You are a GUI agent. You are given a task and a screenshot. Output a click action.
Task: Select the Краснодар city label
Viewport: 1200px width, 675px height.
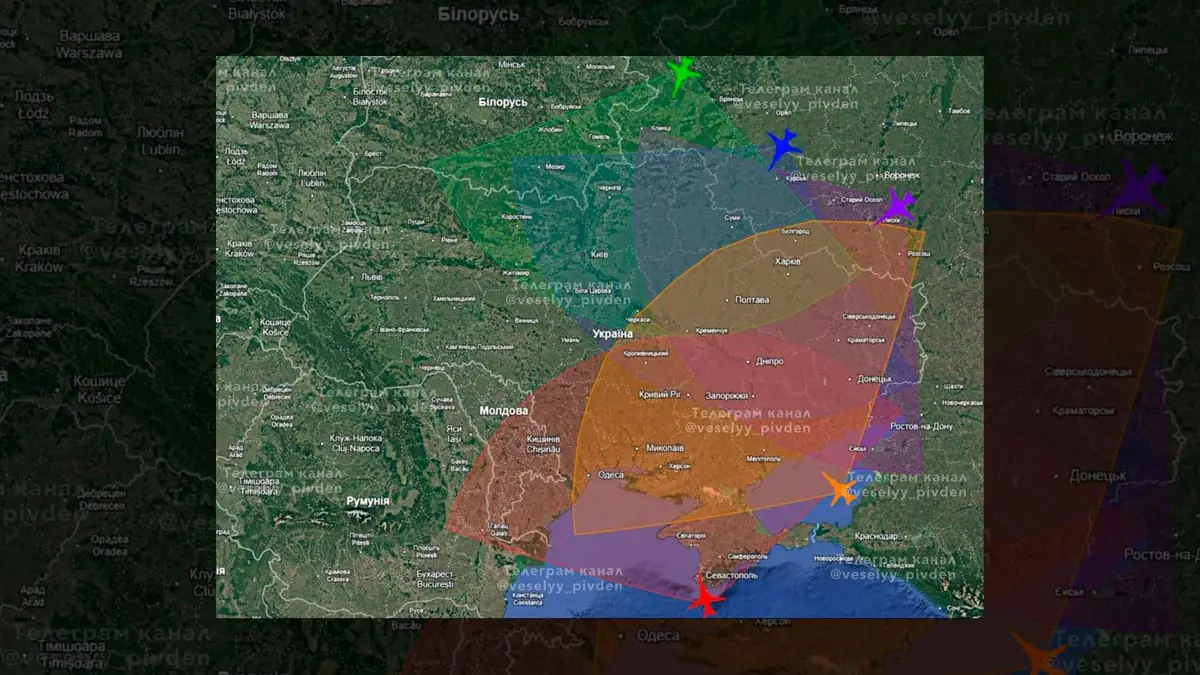pos(877,536)
